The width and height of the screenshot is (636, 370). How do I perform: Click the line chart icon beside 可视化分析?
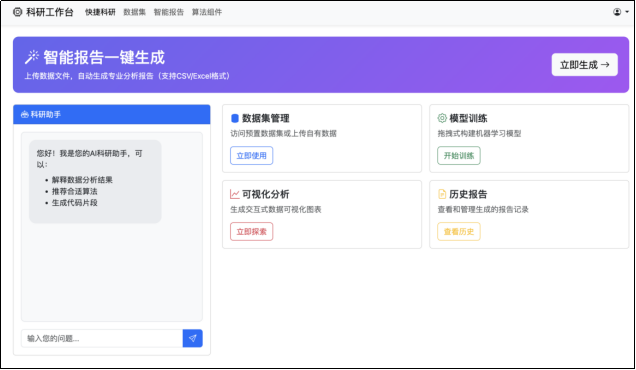pos(234,194)
